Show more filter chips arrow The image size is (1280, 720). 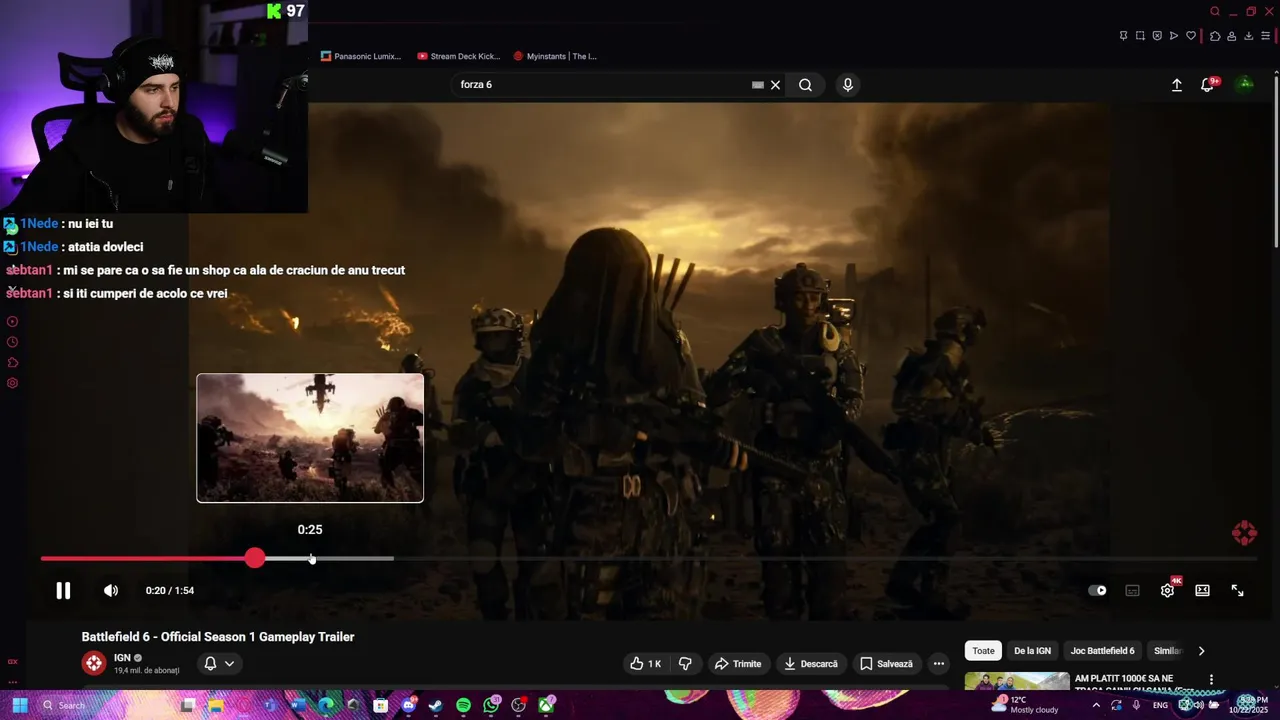pos(1201,651)
